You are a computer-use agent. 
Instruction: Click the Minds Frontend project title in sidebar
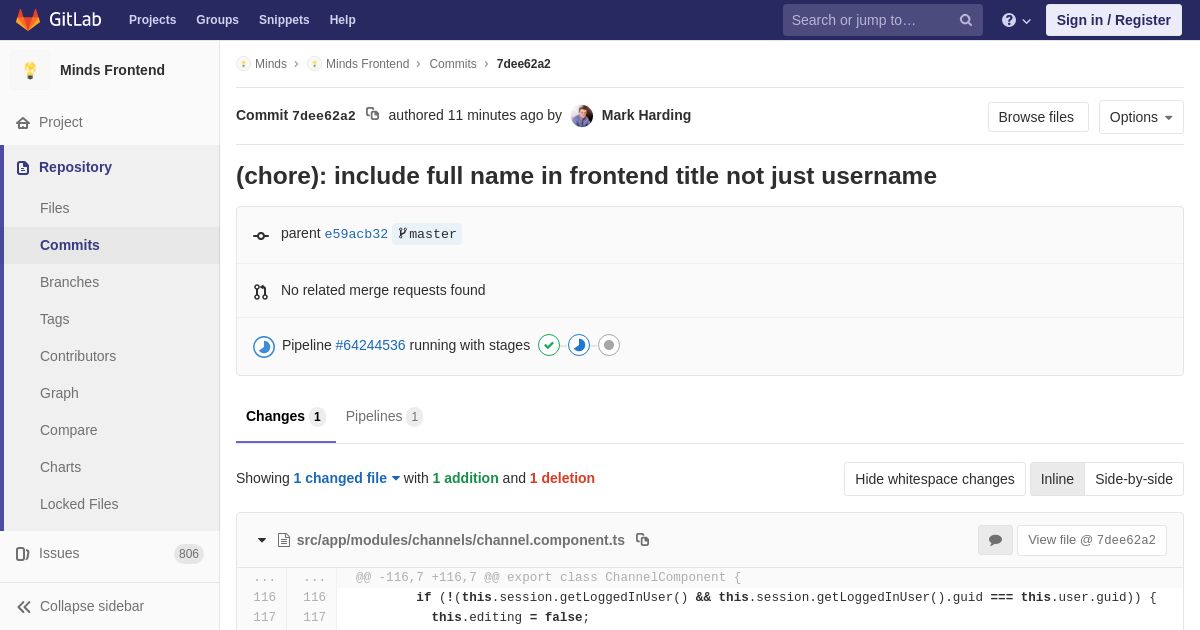pyautogui.click(x=112, y=70)
